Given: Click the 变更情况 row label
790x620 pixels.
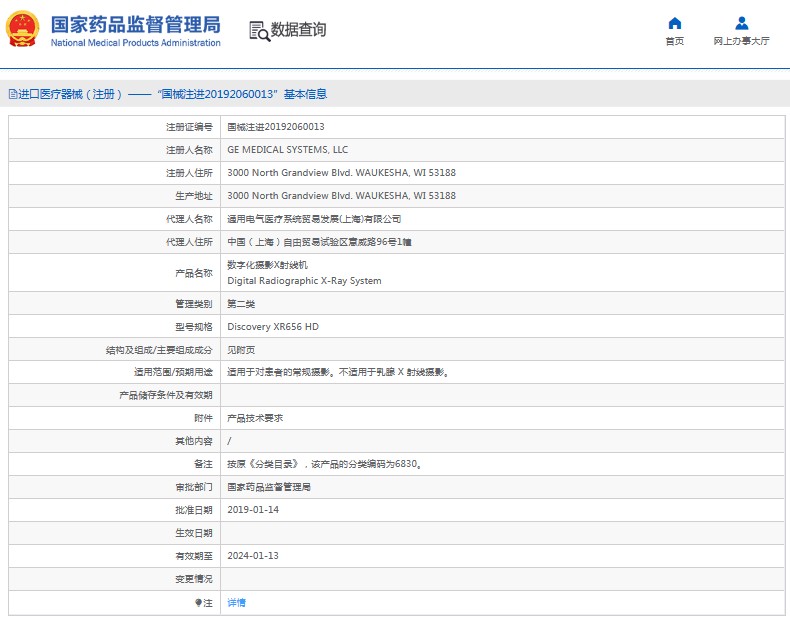Looking at the screenshot, I should click(194, 579).
